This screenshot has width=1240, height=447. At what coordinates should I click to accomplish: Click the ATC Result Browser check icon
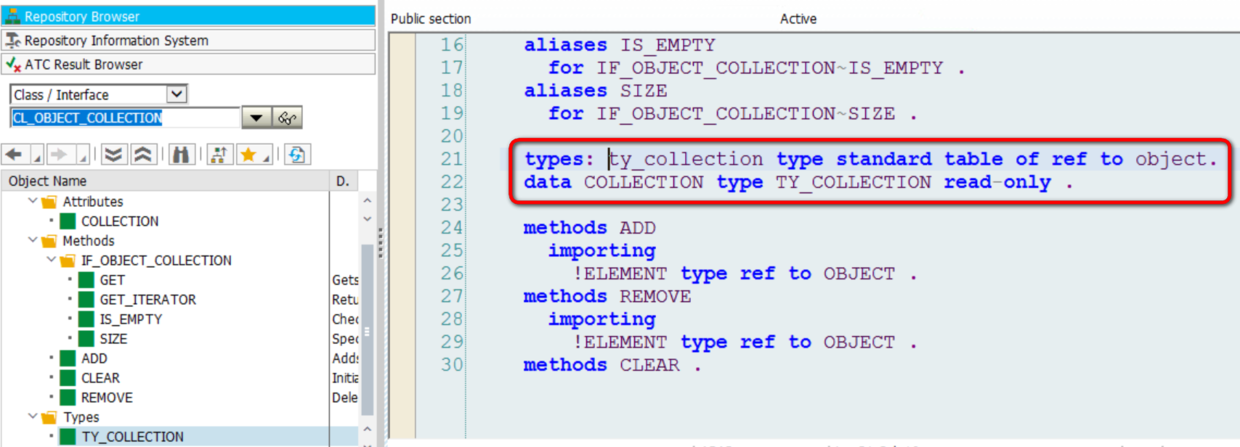13,64
